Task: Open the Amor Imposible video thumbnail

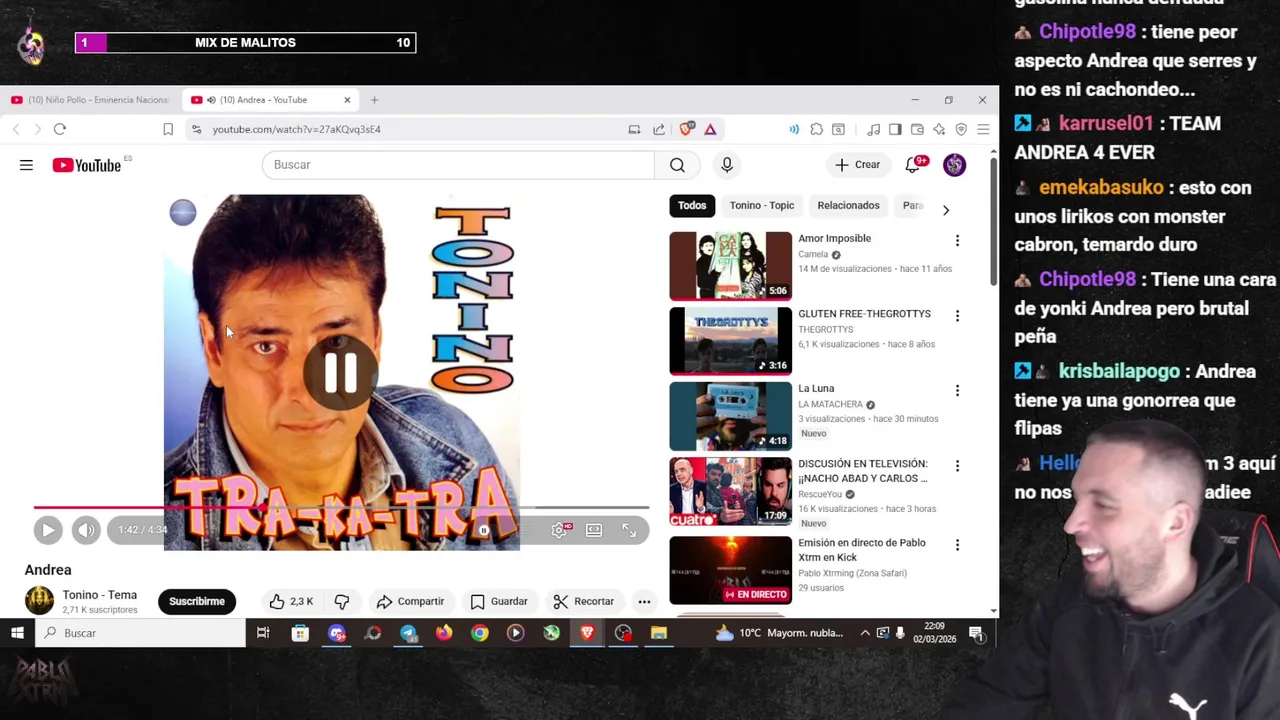Action: [x=731, y=266]
